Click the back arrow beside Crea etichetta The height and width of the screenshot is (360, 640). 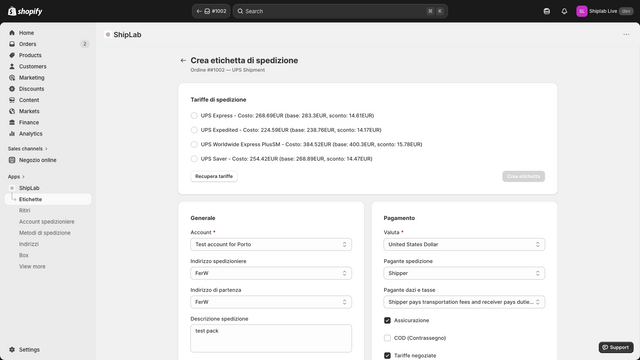[x=183, y=60]
